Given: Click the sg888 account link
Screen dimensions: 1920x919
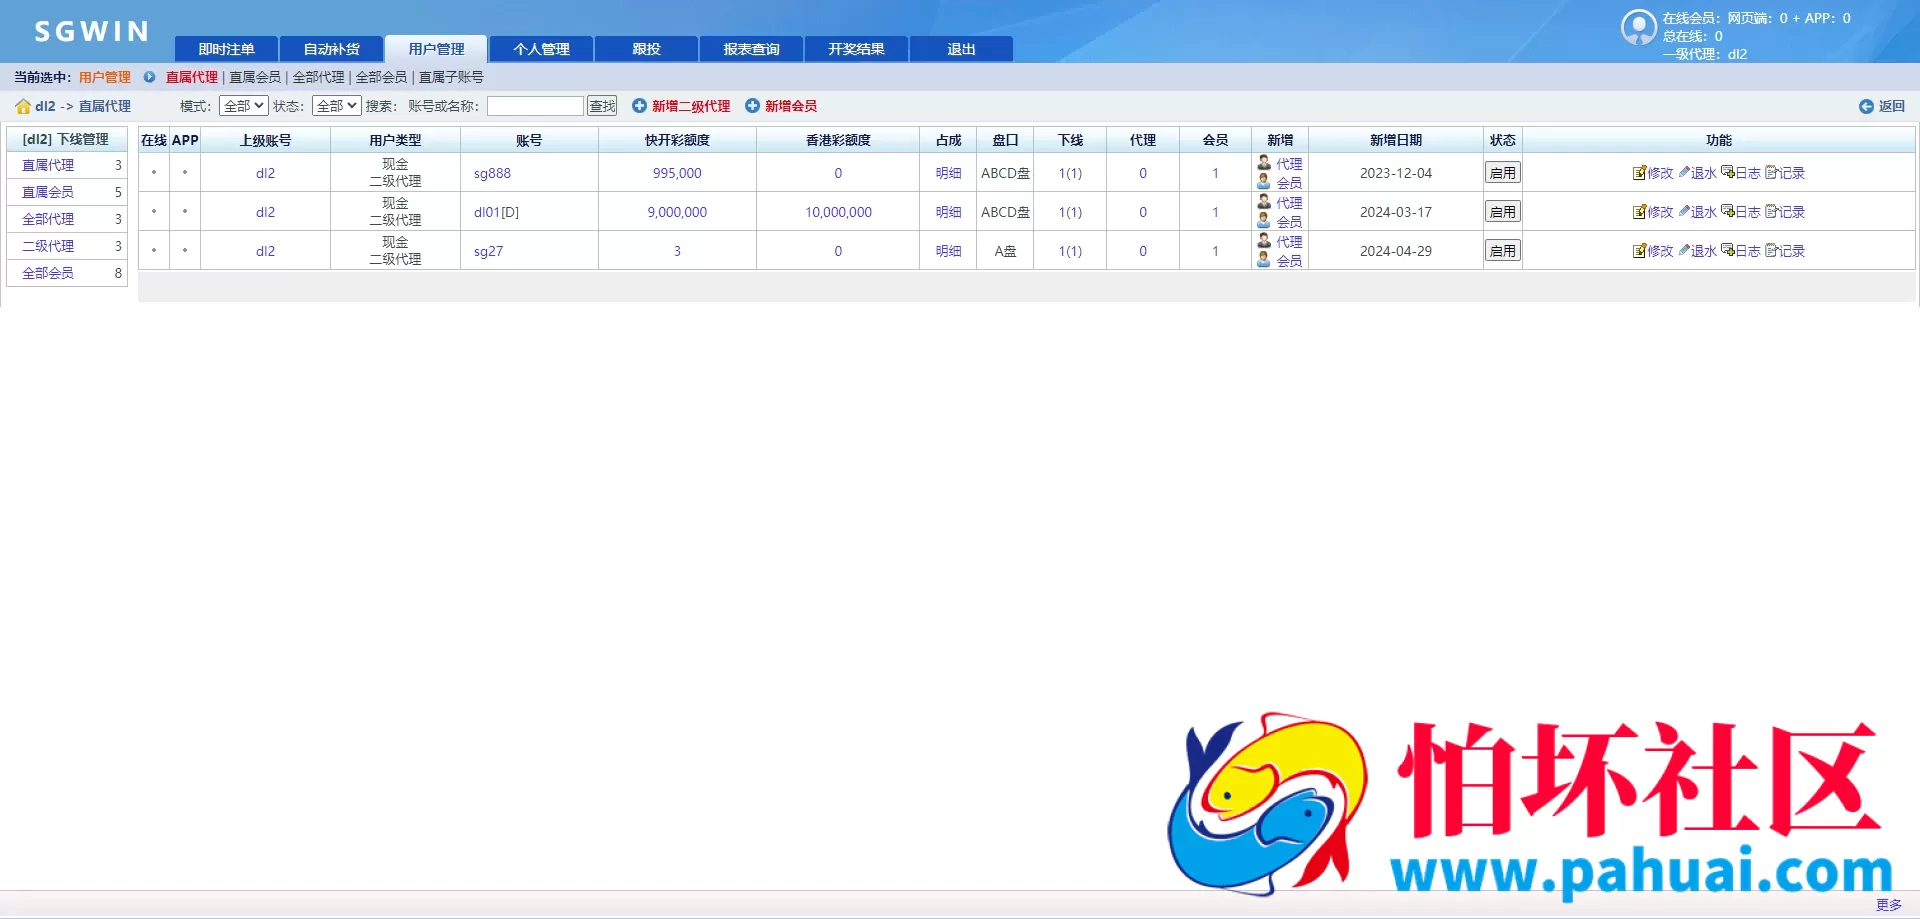Looking at the screenshot, I should click(492, 173).
